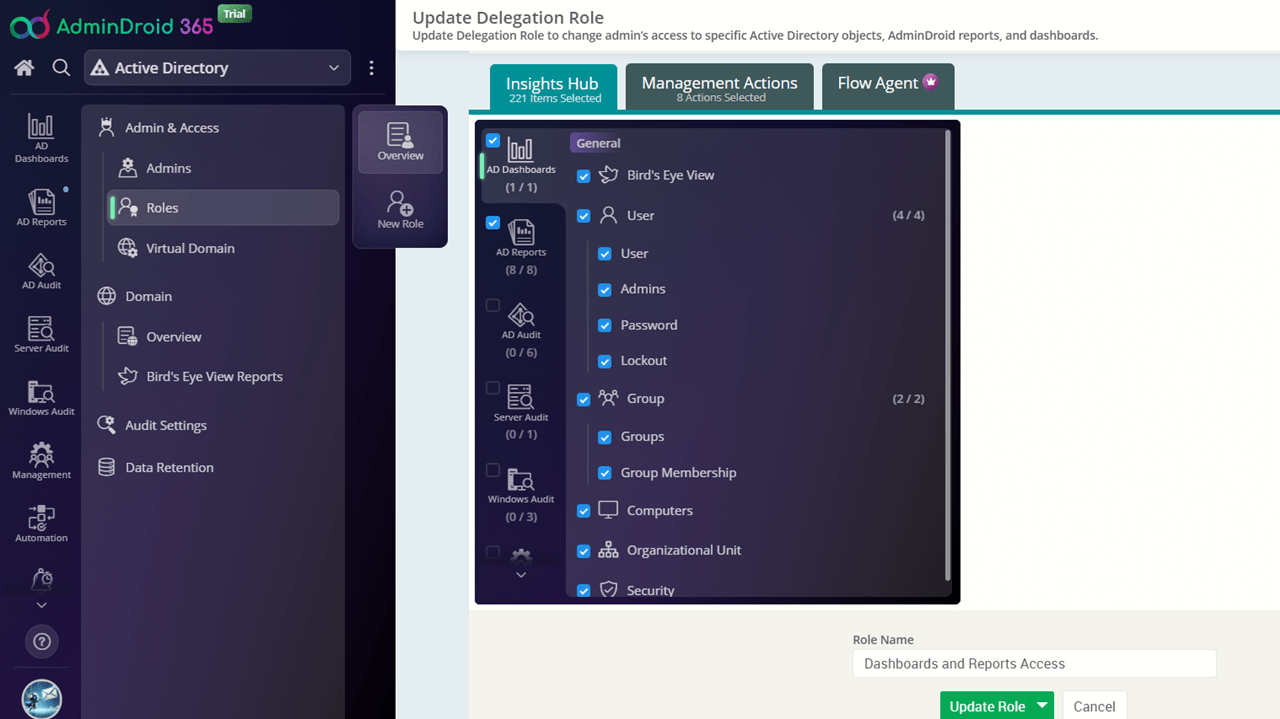Open the Active Directory dropdown selector
1280x719 pixels.
click(217, 68)
